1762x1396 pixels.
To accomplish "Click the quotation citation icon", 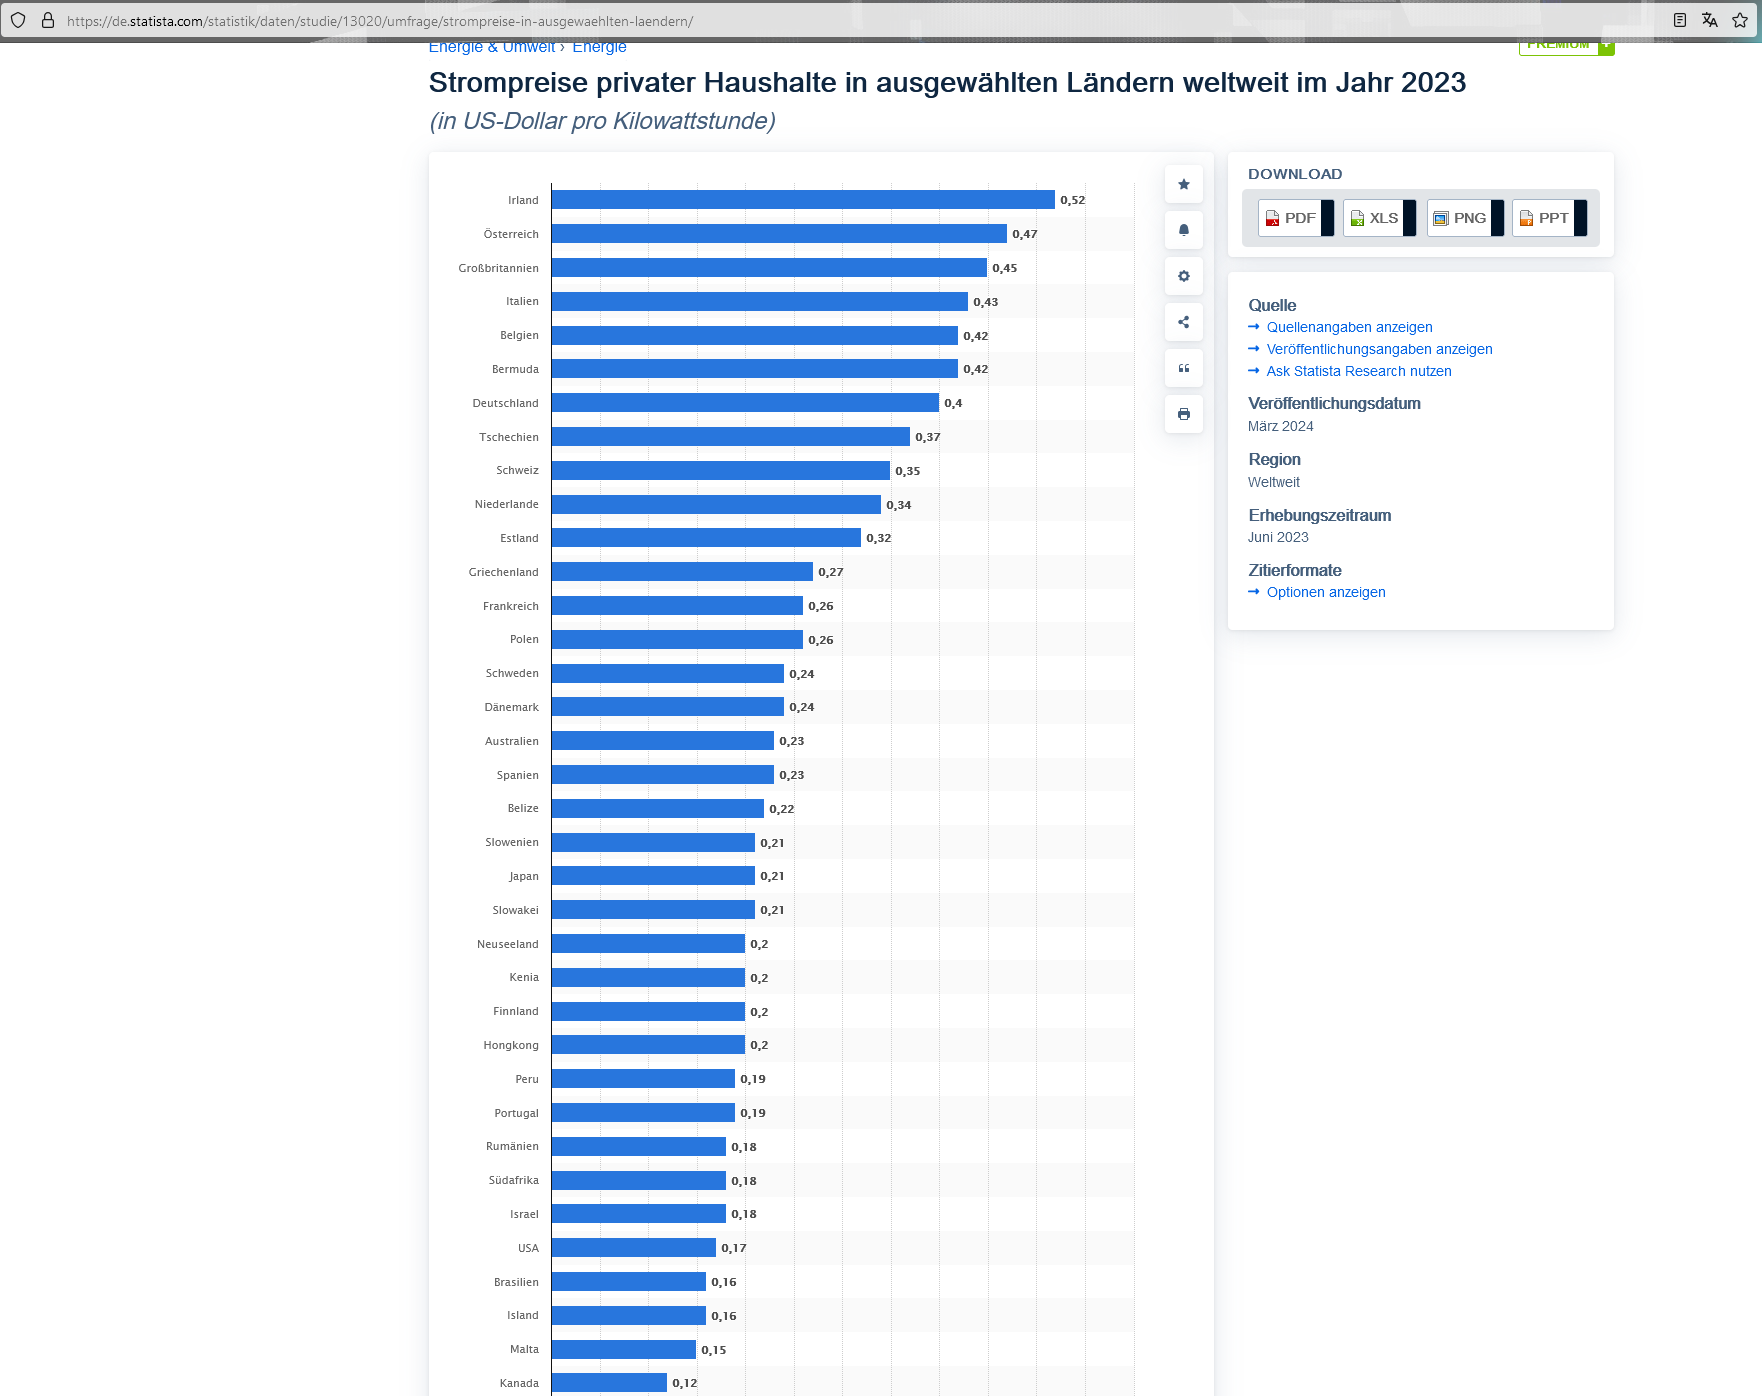I will coord(1184,368).
